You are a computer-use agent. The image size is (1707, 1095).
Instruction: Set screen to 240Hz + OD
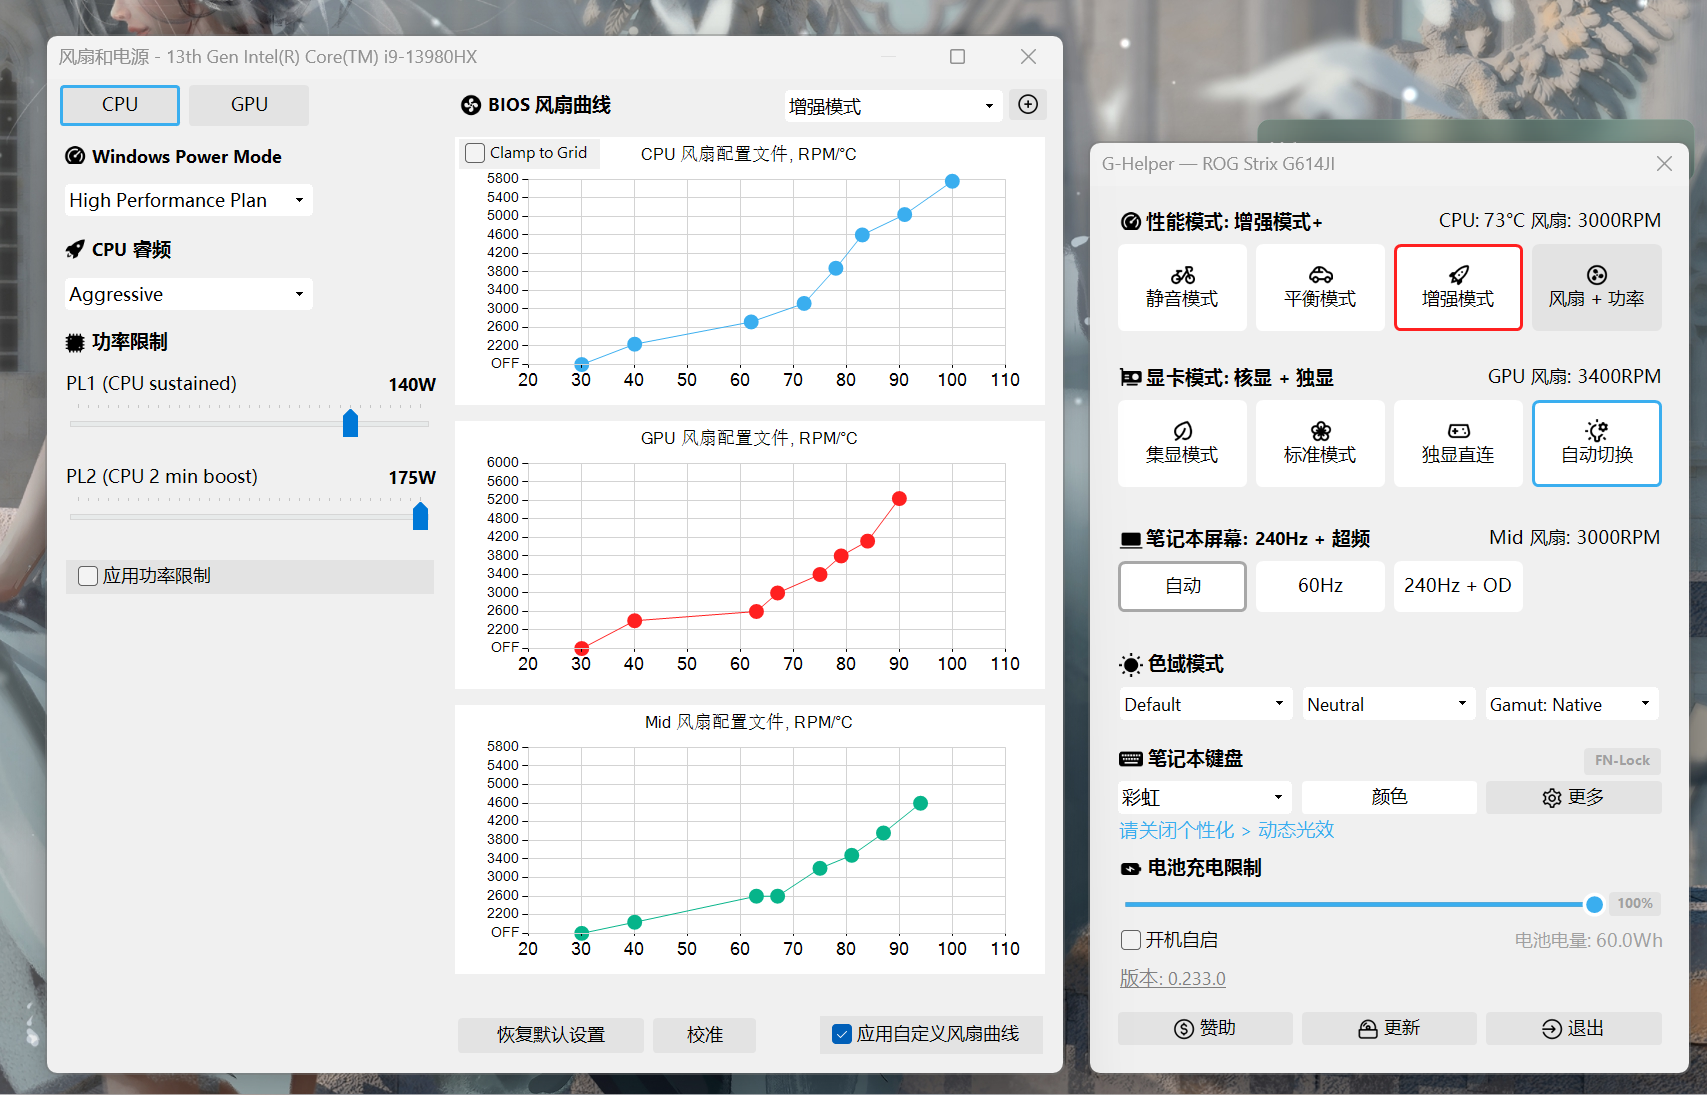click(1458, 585)
